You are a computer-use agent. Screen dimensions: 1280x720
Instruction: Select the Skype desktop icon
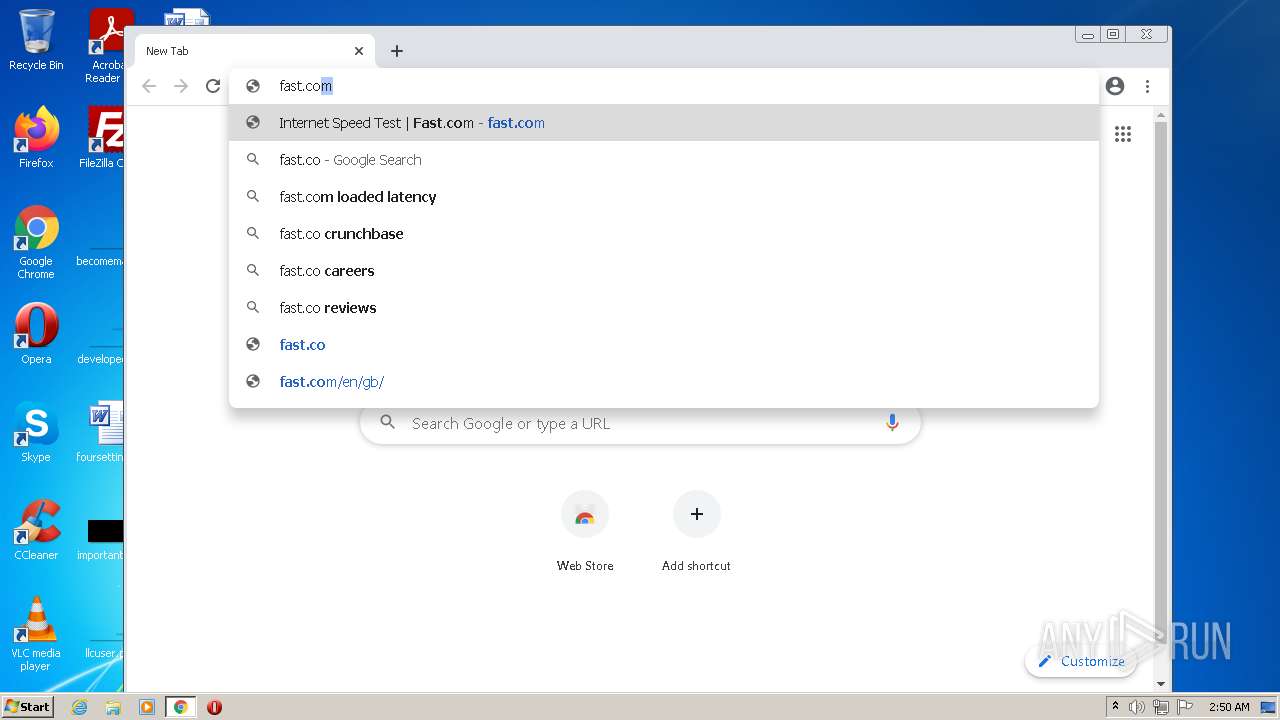coord(36,431)
